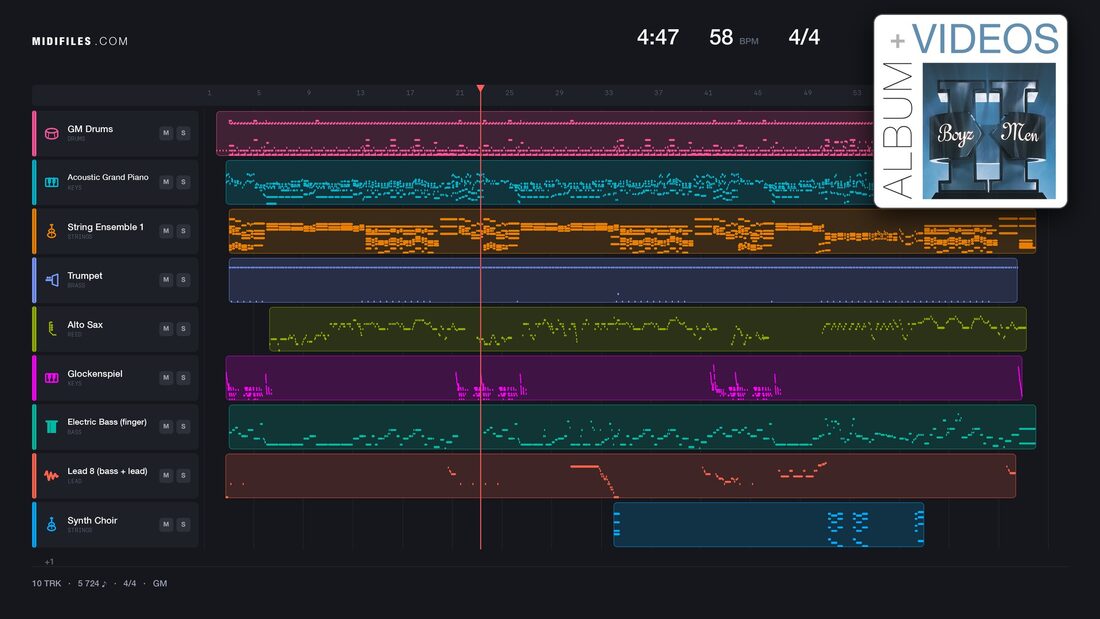
Task: Click bar number 9 on the ruler
Action: click(309, 93)
